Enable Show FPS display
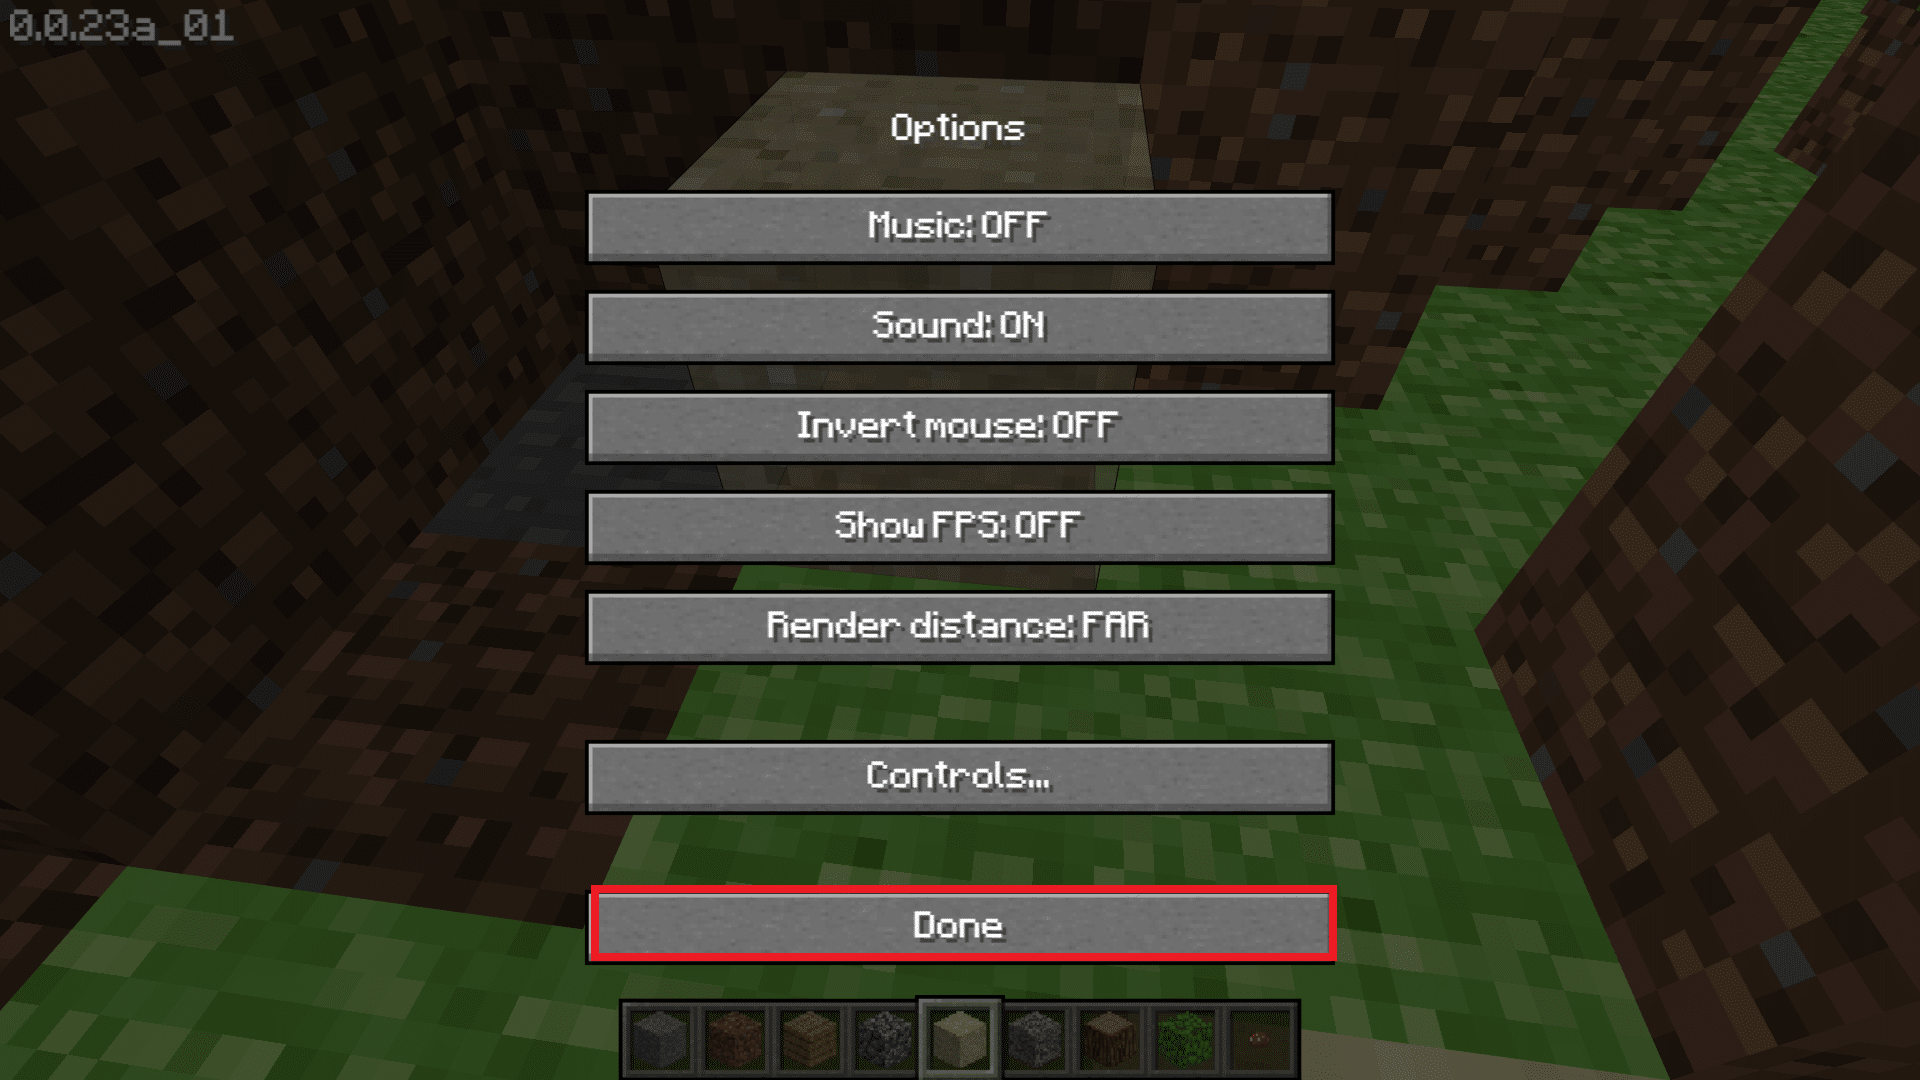Screen dimensions: 1920x1080 tap(960, 525)
